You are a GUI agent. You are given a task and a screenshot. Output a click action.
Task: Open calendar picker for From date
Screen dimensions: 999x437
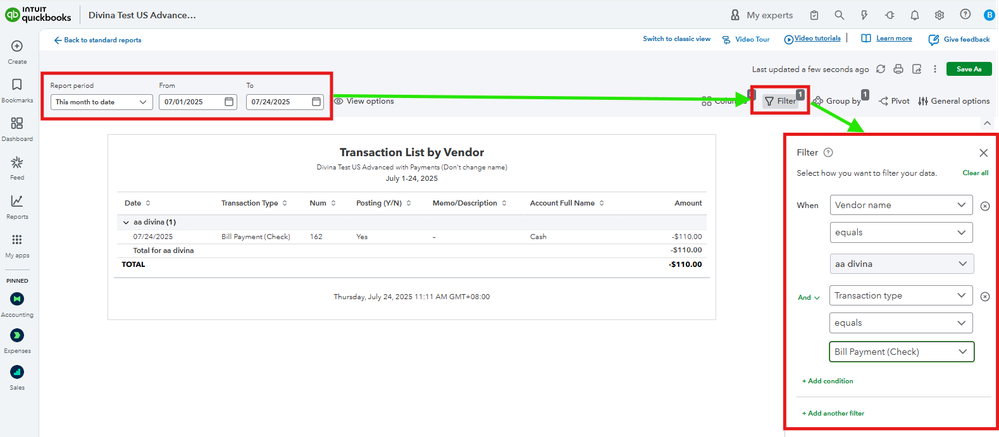(x=229, y=101)
